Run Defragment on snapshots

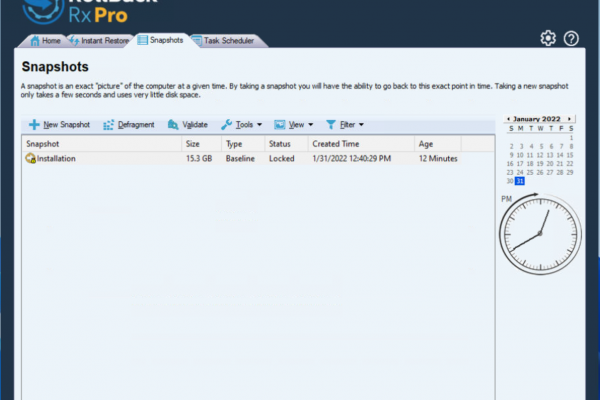(x=129, y=125)
